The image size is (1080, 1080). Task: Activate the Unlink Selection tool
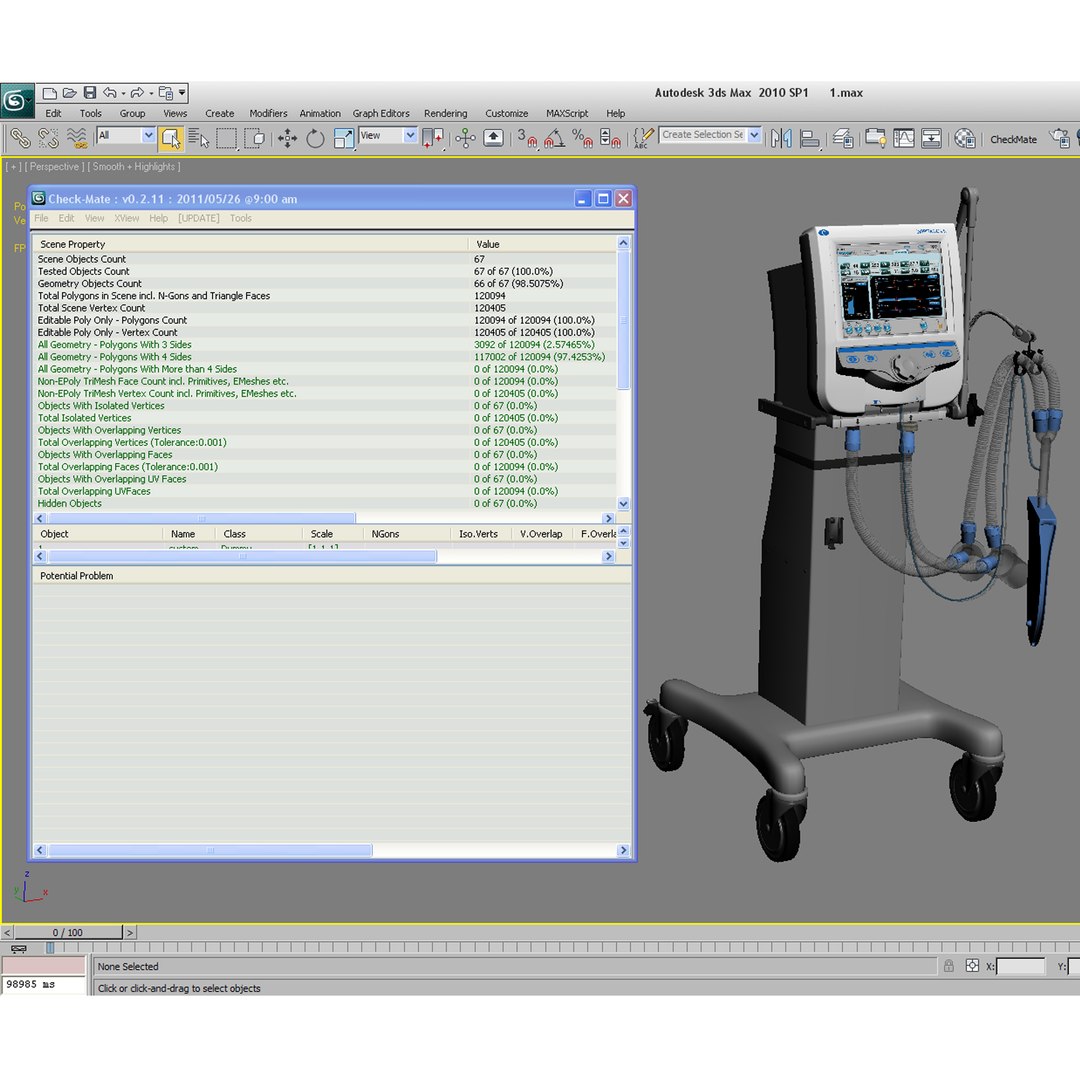tap(48, 138)
